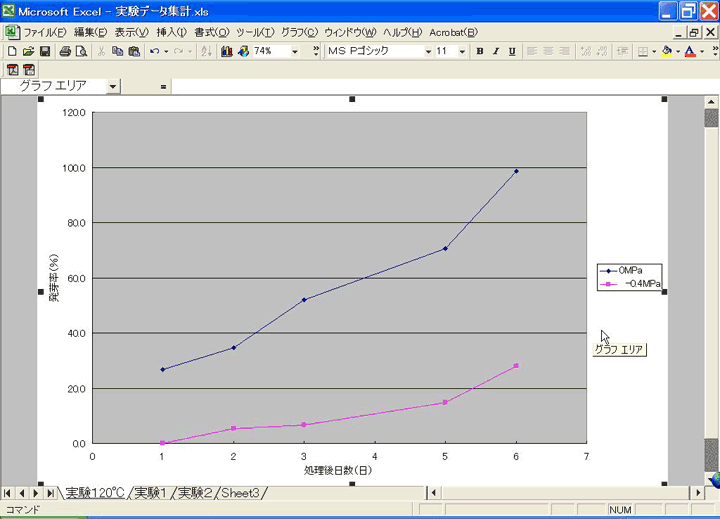Click the Print icon
The image size is (720, 519).
pos(63,51)
